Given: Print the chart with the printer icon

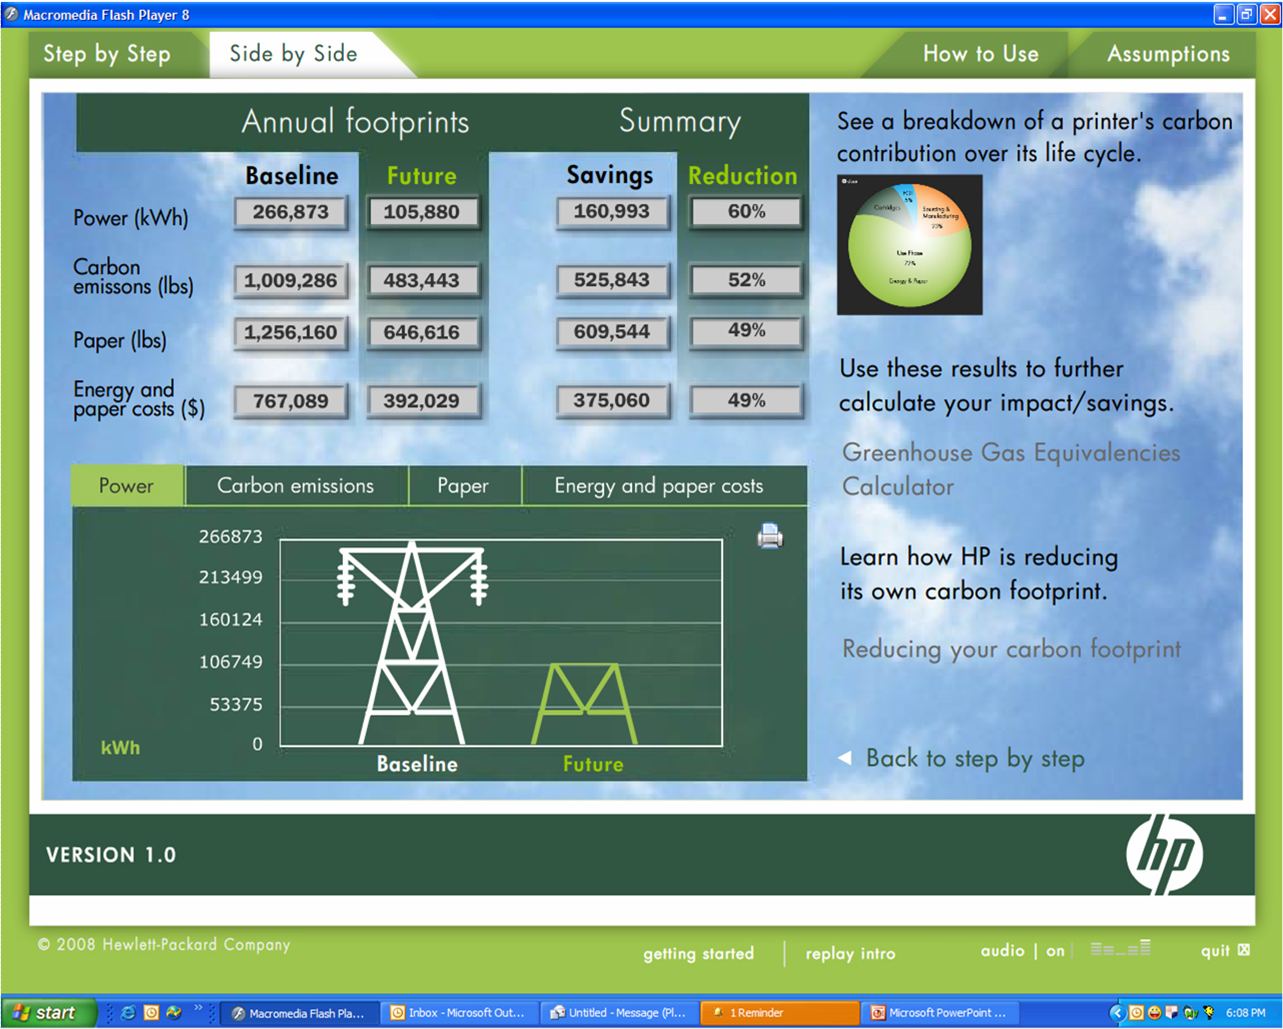Looking at the screenshot, I should [x=770, y=537].
